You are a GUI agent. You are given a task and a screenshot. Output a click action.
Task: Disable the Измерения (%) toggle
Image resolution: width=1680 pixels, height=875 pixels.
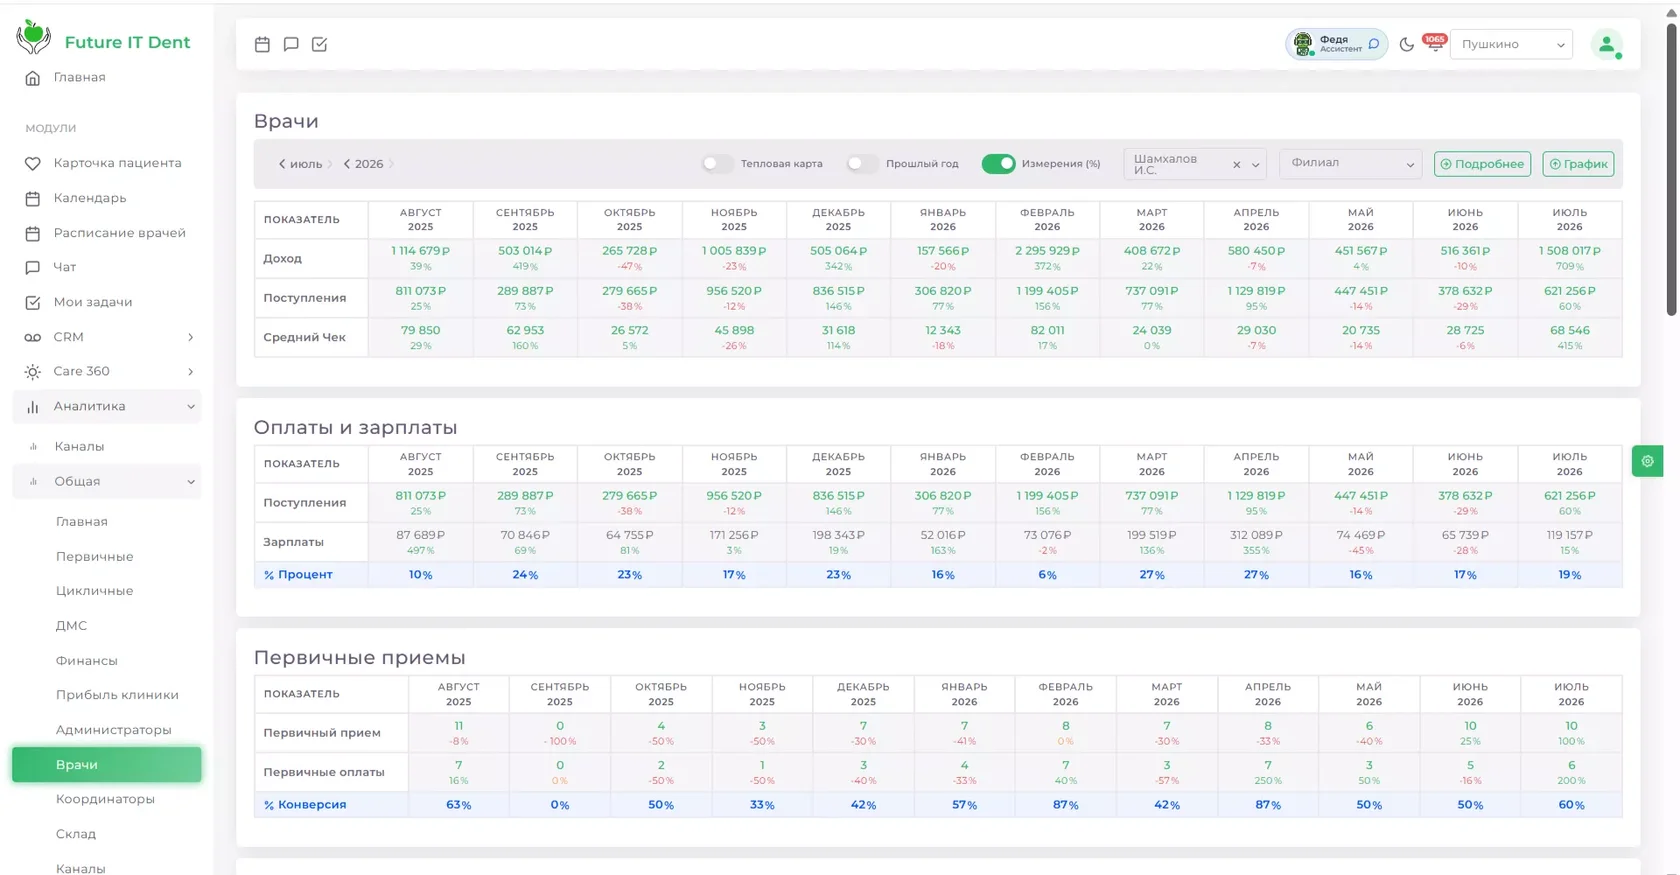998,164
